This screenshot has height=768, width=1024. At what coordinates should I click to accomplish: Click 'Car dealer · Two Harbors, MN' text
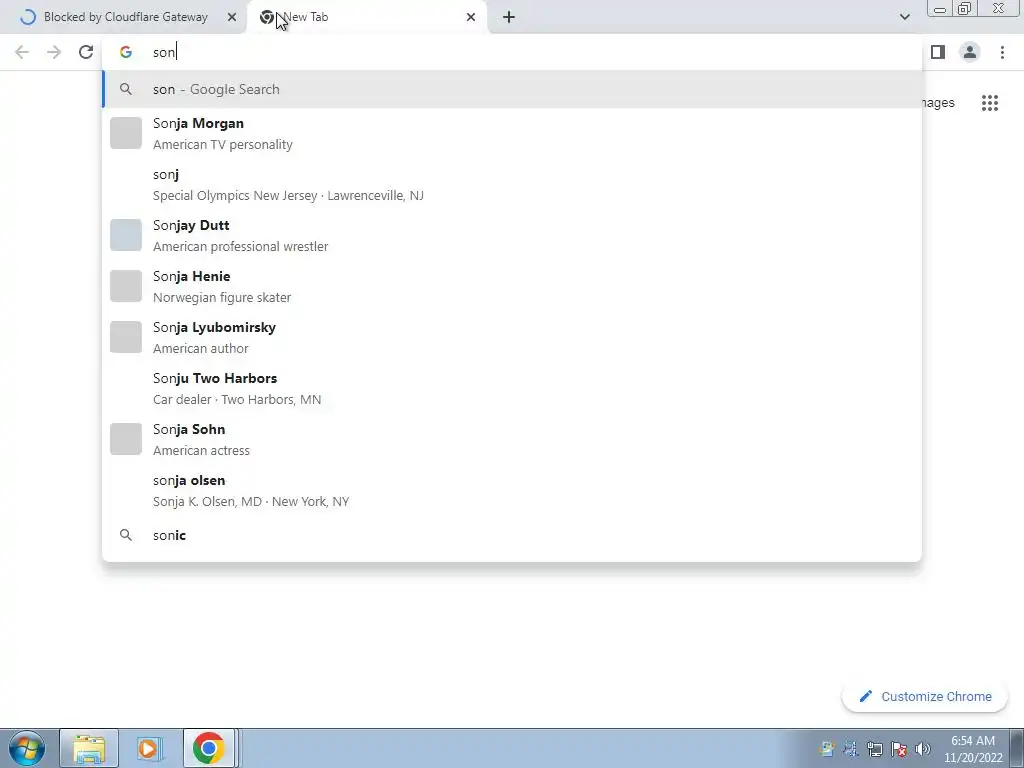[x=237, y=399]
